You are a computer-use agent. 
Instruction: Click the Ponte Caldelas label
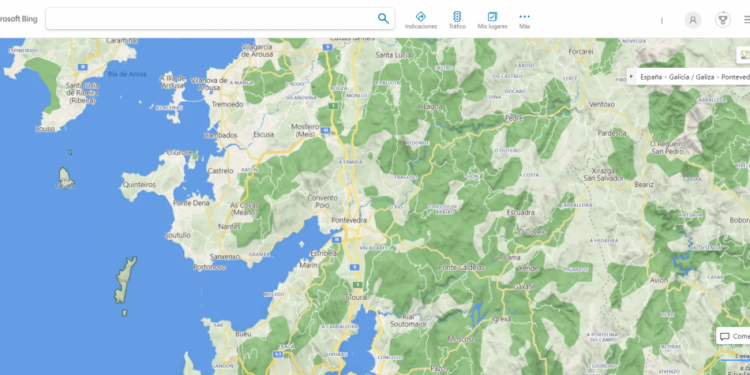coord(461,267)
